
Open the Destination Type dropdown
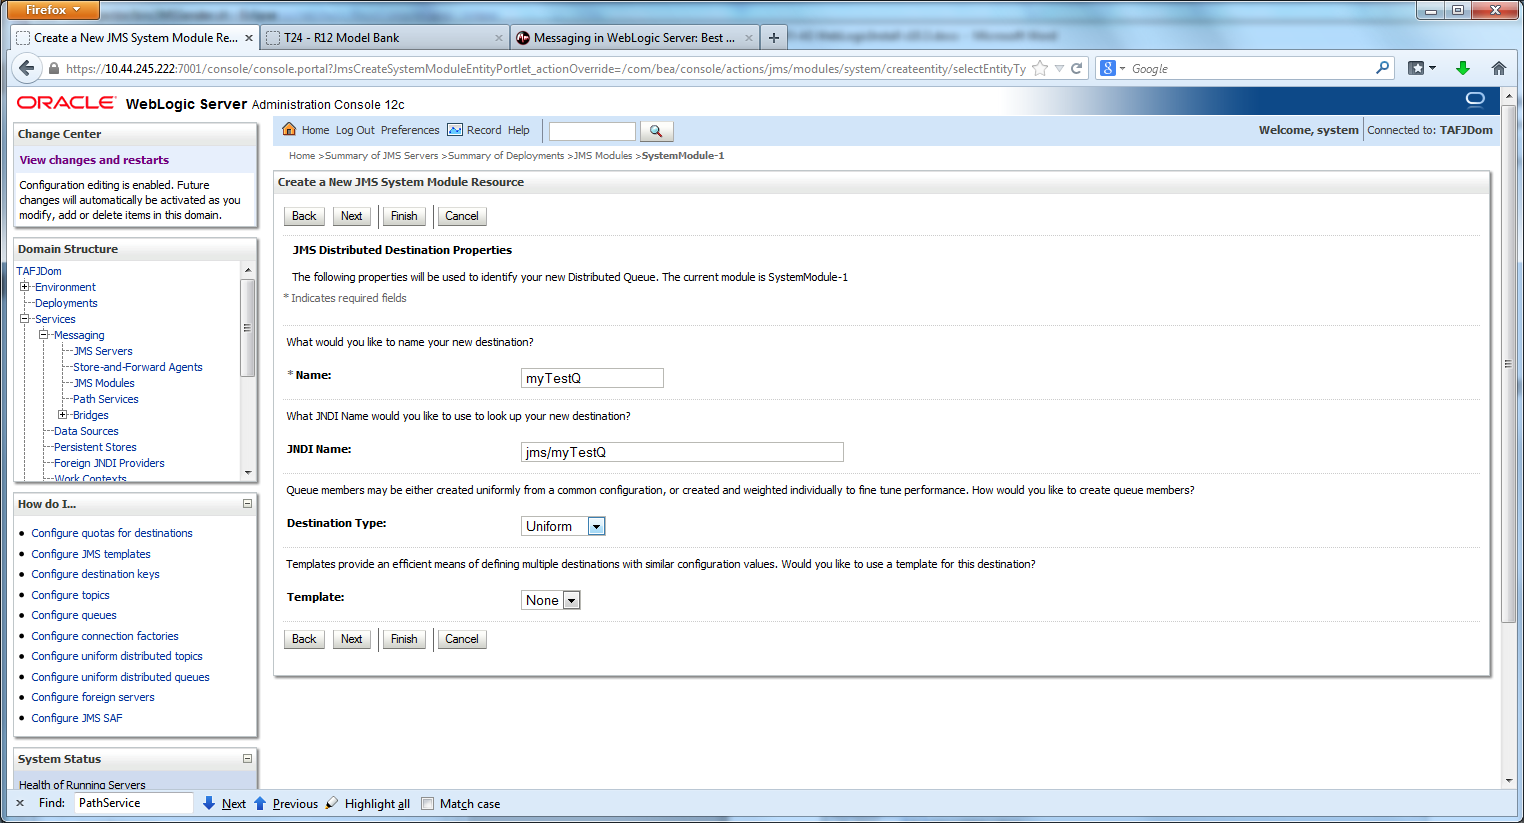[x=596, y=526]
